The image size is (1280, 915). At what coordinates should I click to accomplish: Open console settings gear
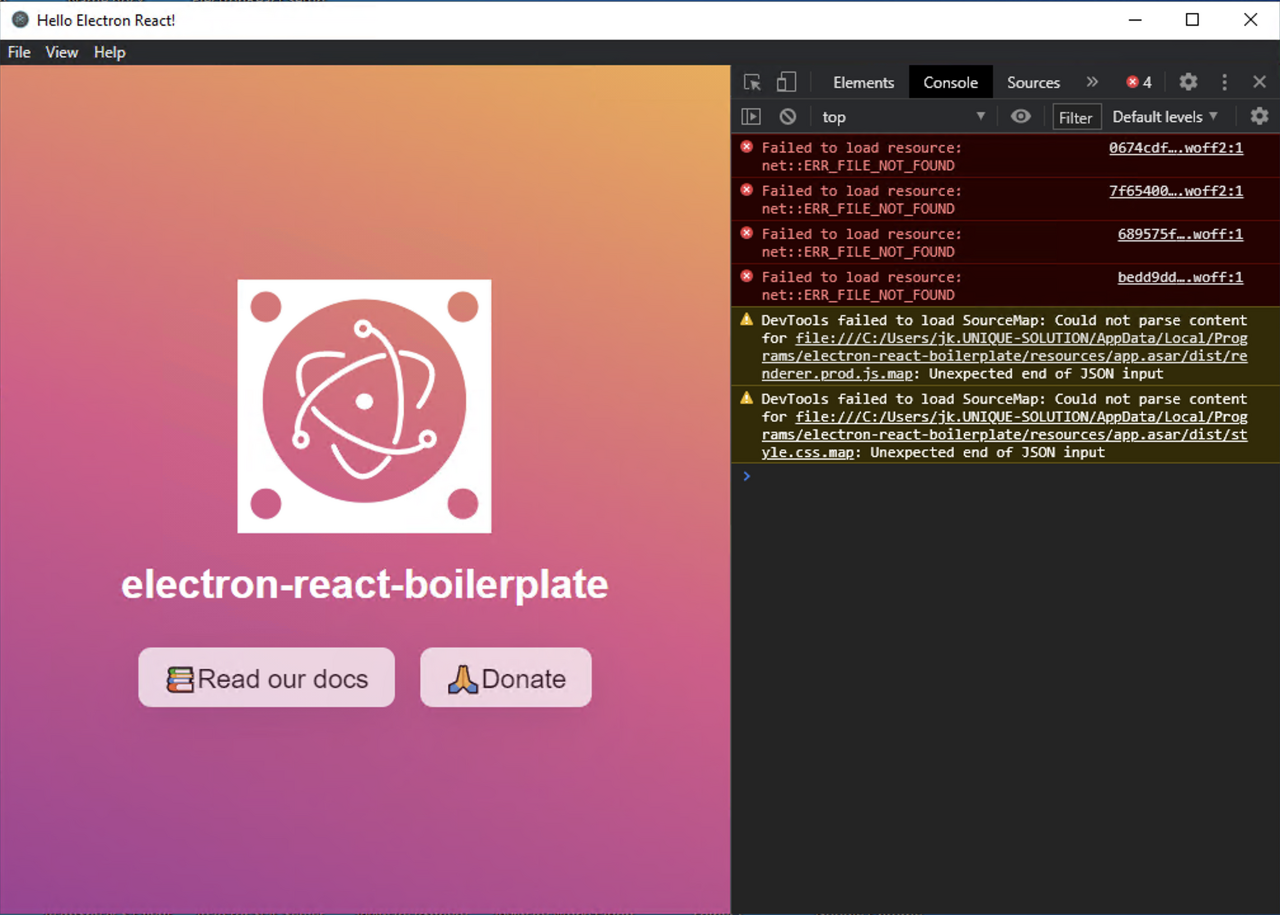1259,117
